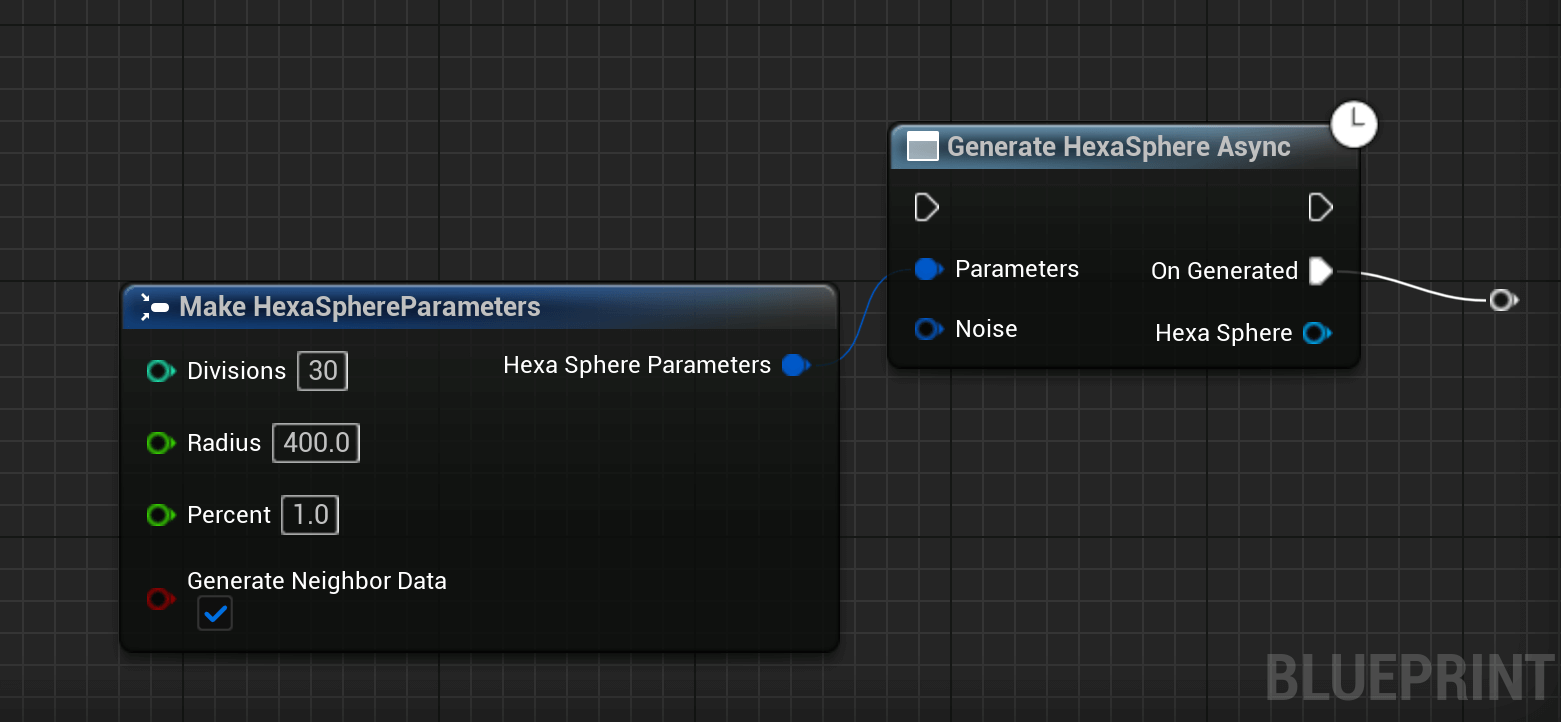Click the Hexa Sphere Parameters label

[x=637, y=365]
